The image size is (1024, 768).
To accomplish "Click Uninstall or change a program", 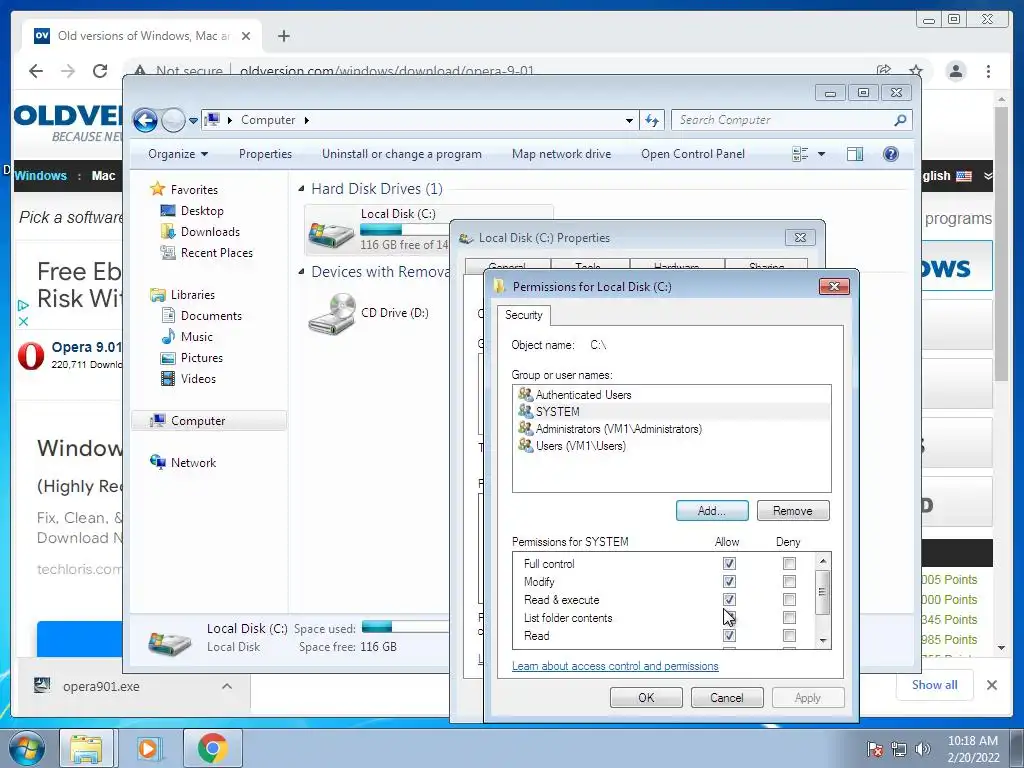I will (x=402, y=154).
